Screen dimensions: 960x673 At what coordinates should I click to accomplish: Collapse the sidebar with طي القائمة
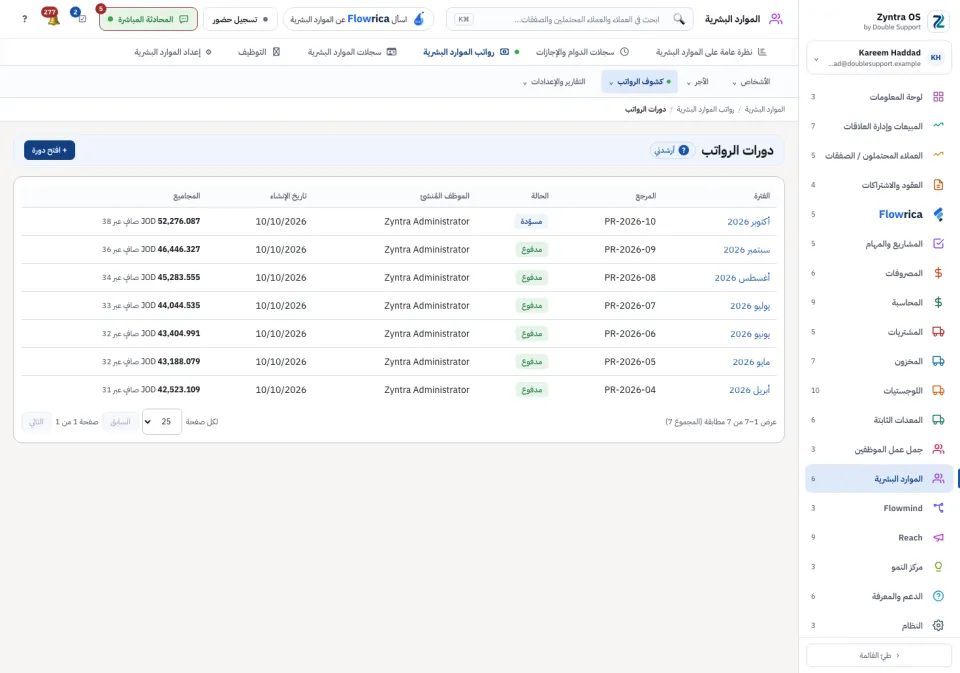click(879, 655)
